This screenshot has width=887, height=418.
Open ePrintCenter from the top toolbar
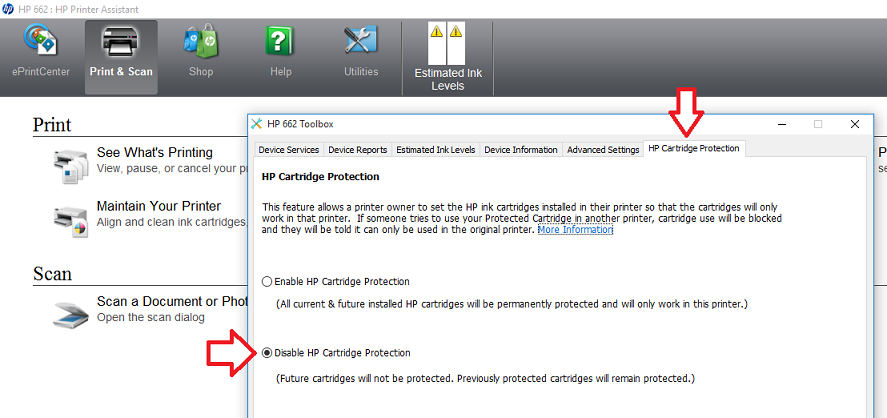[x=41, y=52]
